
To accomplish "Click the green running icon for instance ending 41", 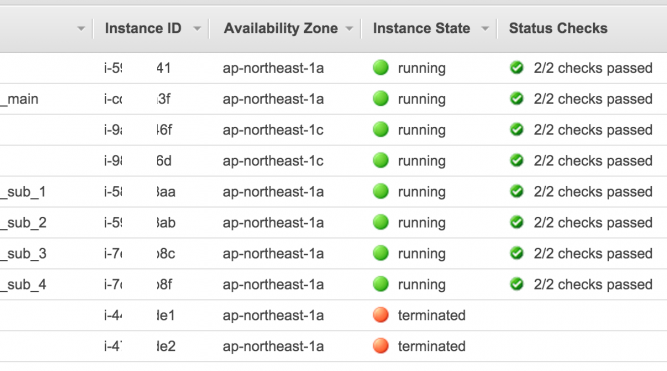I will click(x=381, y=67).
